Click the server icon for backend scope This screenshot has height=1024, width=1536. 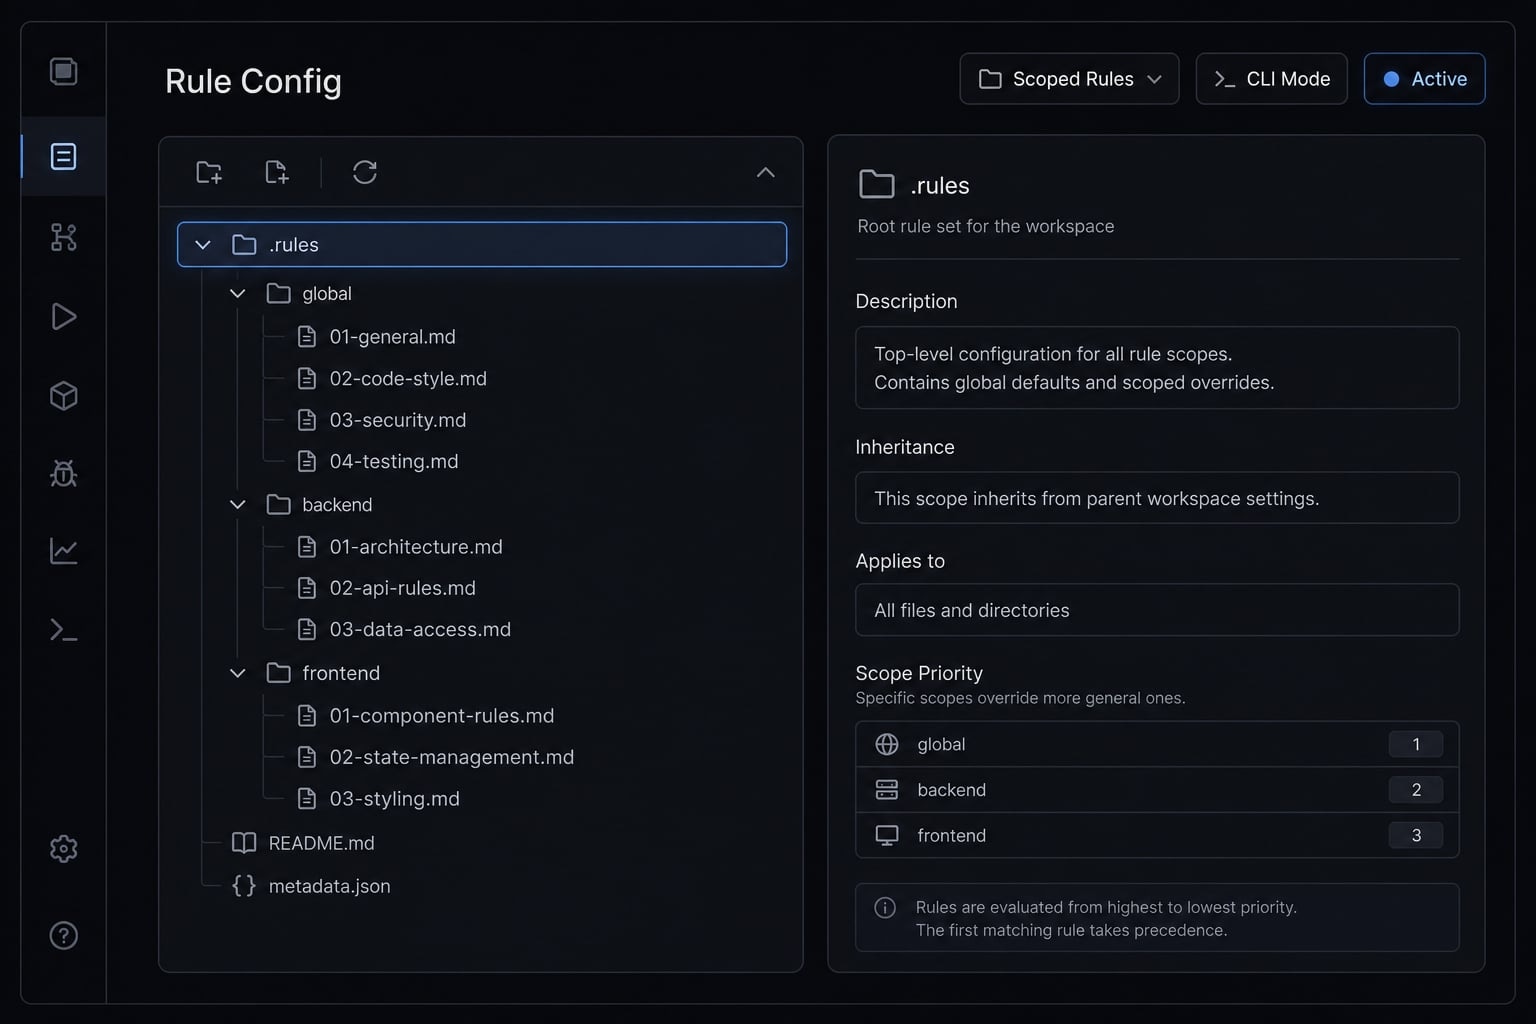pos(887,790)
